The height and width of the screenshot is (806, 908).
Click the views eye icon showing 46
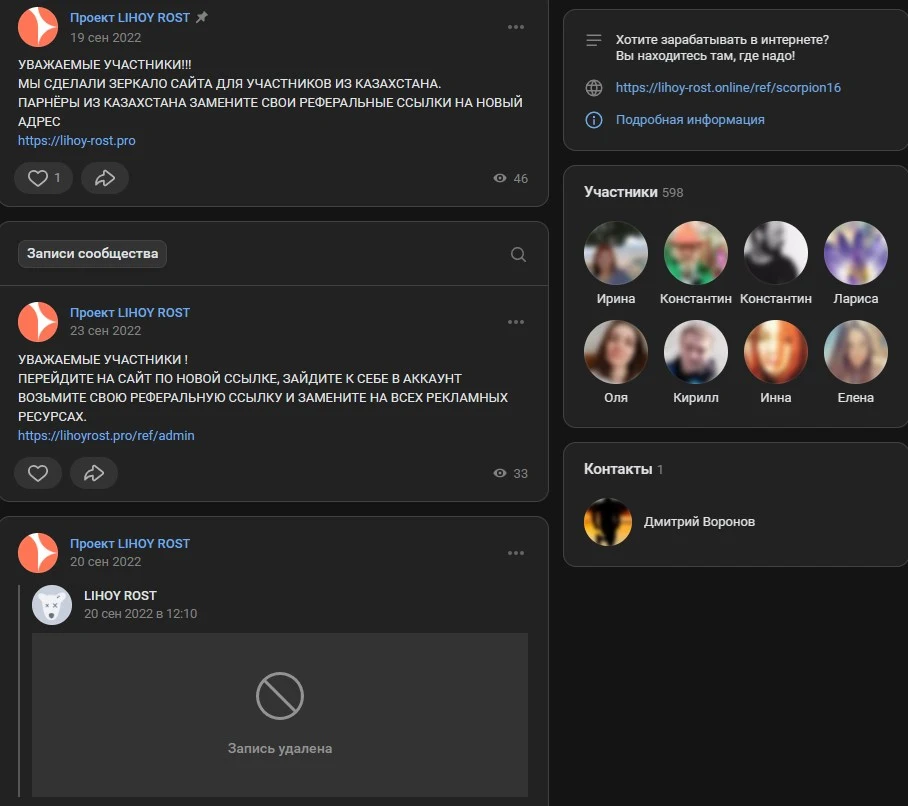tap(500, 178)
